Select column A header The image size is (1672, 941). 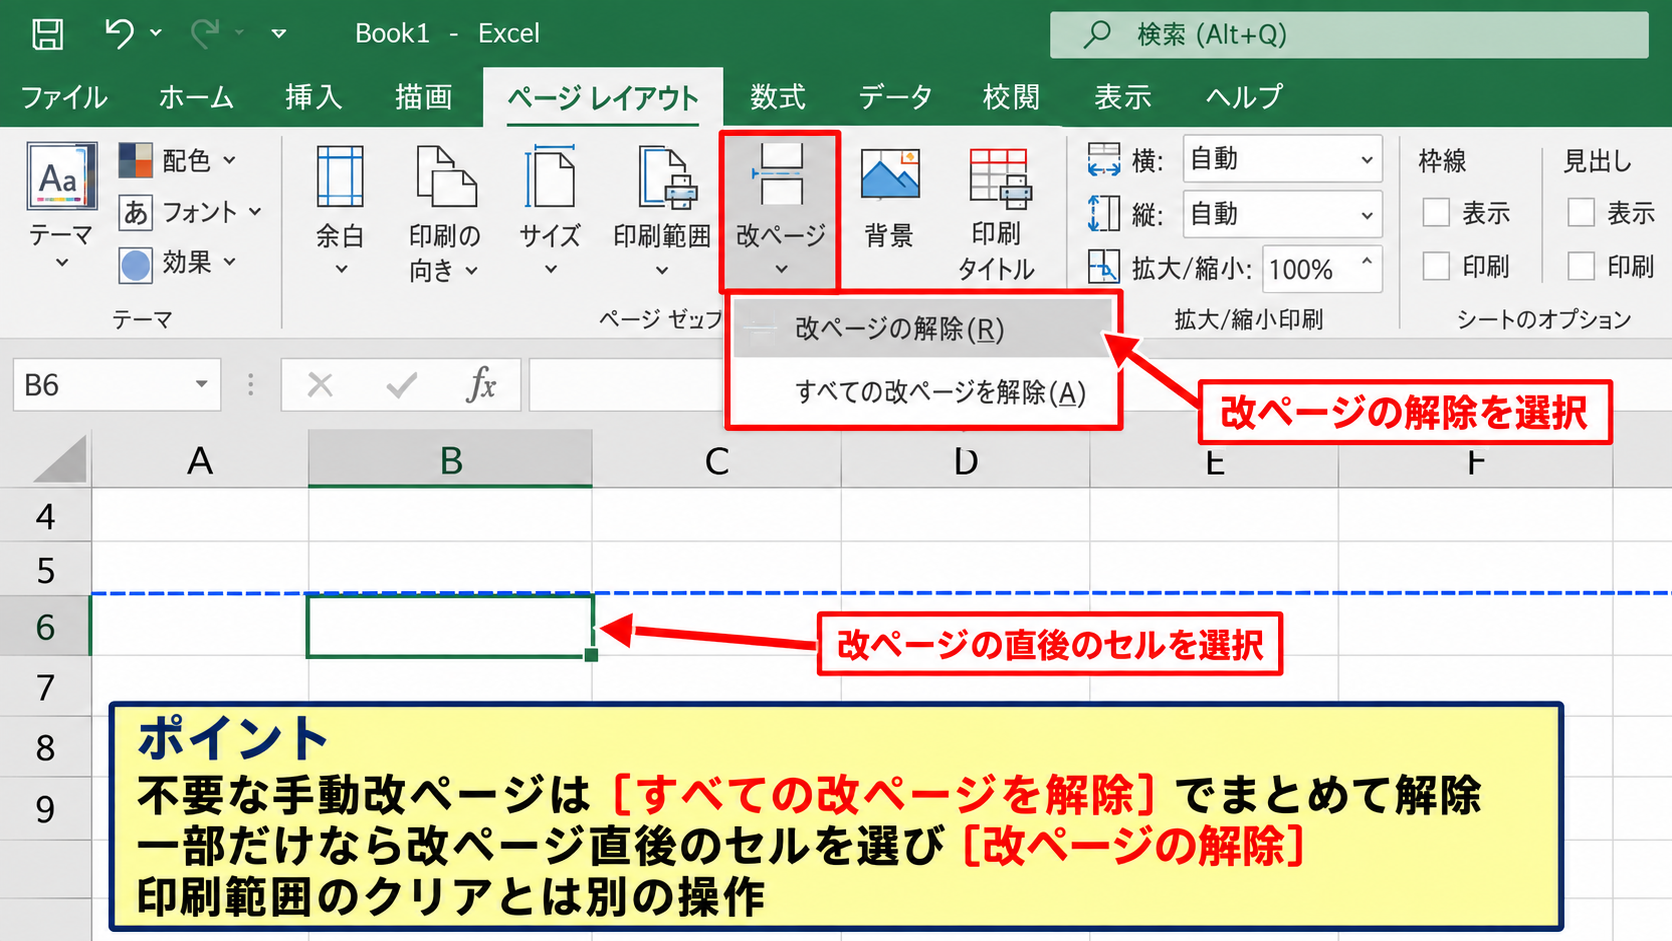(x=200, y=461)
